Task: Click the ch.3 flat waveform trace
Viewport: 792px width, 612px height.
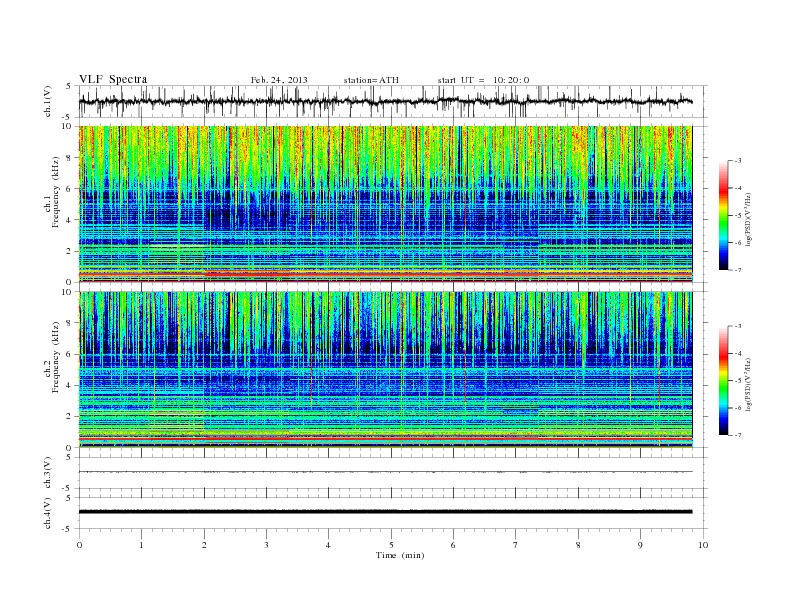Action: (x=385, y=472)
